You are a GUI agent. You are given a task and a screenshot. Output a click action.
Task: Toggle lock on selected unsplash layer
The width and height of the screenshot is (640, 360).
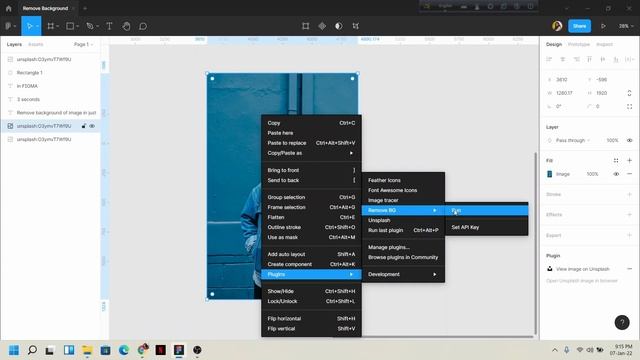[84, 126]
